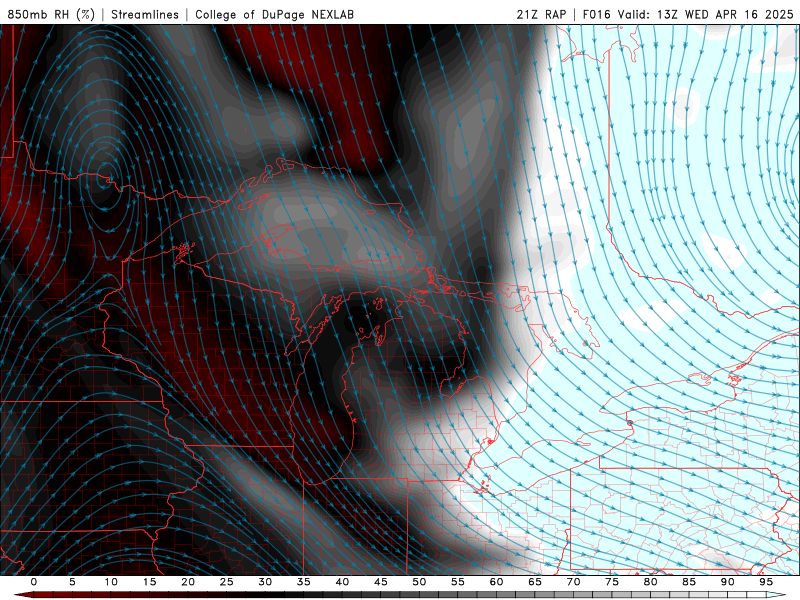Click the 25 value on the color scale
Screen dimensions: 800x600
(227, 582)
